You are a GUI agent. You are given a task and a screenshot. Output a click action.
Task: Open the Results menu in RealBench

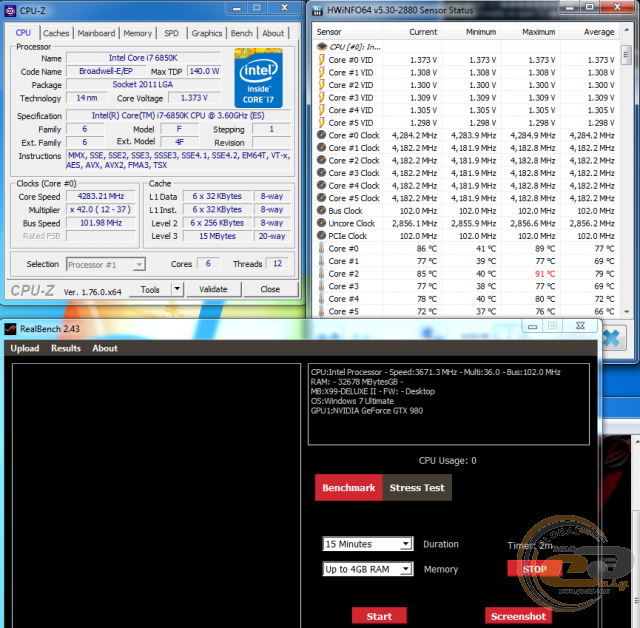tap(66, 348)
